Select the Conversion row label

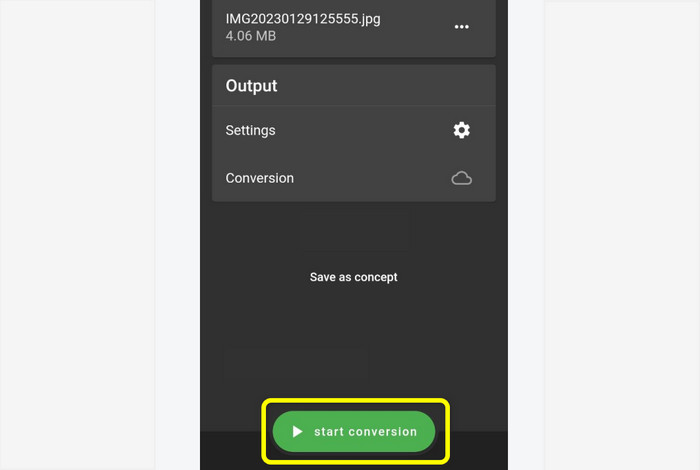click(x=260, y=178)
